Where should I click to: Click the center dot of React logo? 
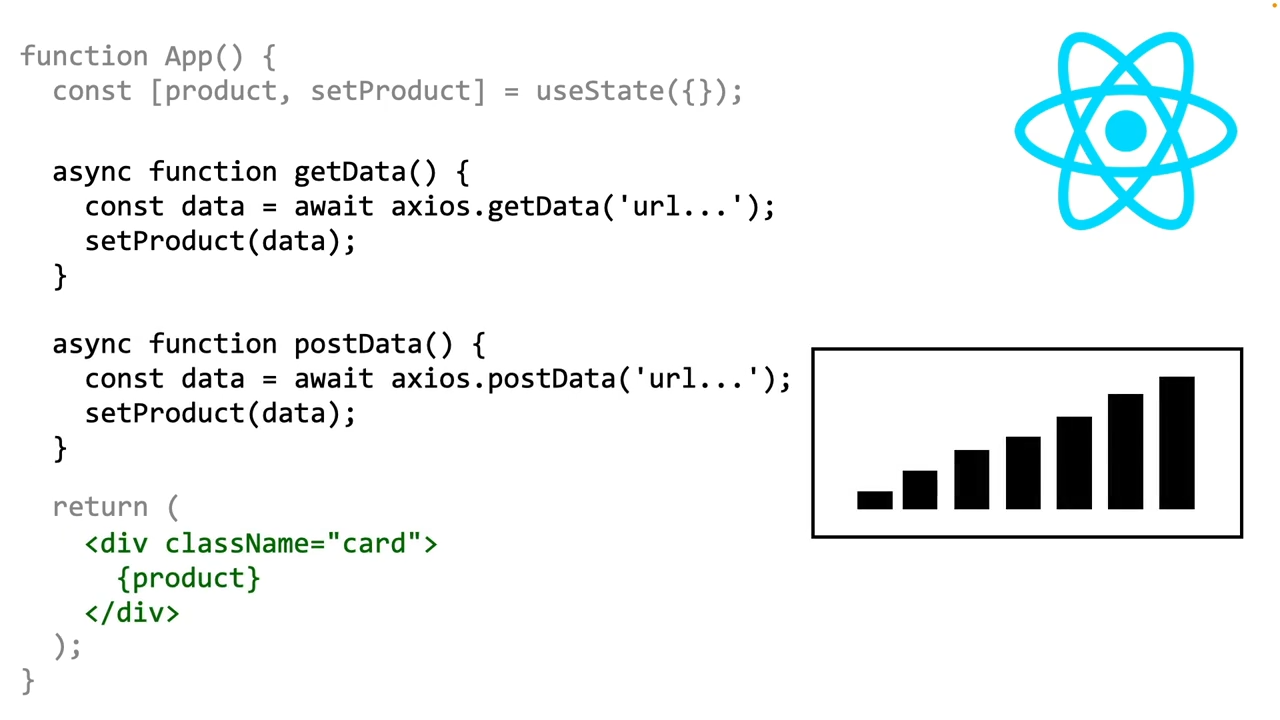click(x=1126, y=132)
